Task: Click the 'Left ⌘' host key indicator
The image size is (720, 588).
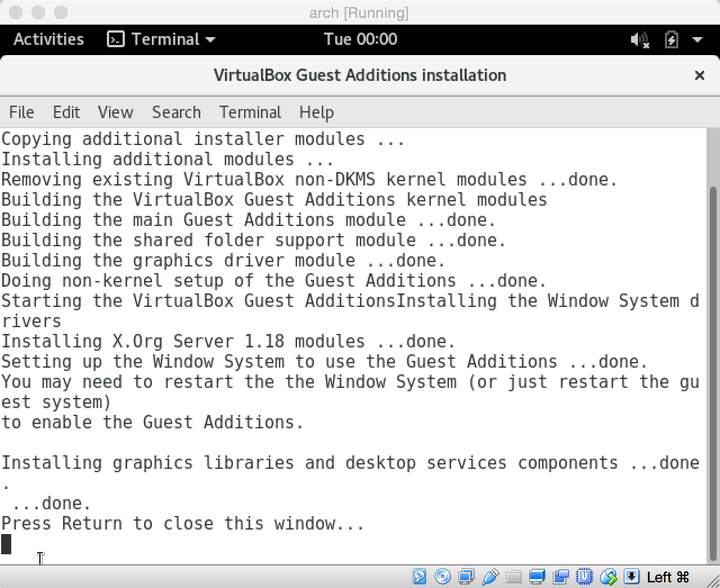Action: coord(668,577)
